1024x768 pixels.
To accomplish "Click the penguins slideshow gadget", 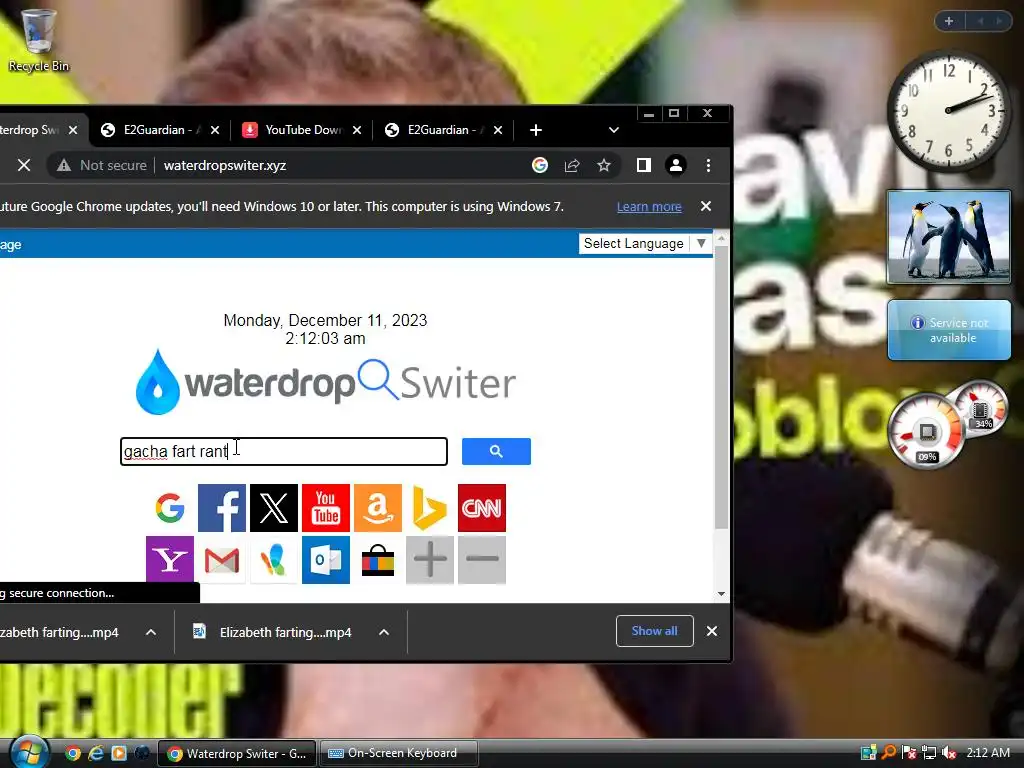I will (948, 237).
